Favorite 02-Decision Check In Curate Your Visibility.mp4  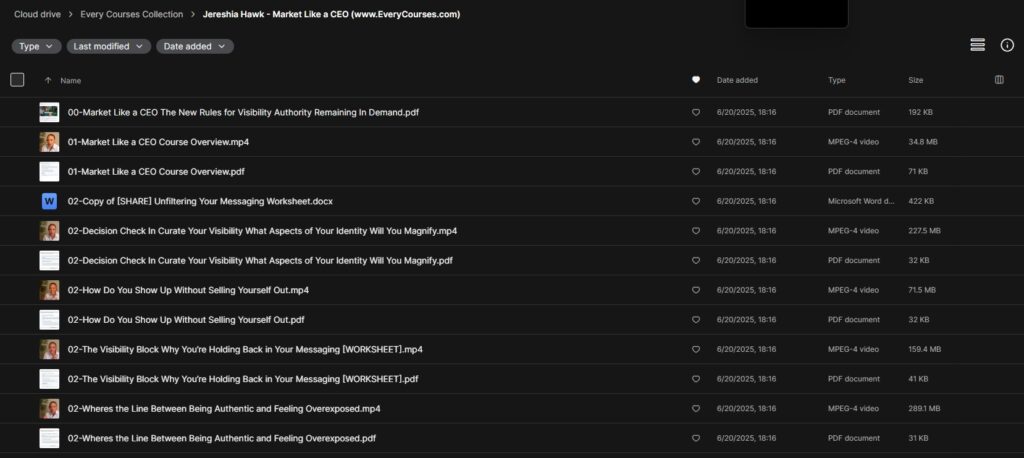tap(696, 231)
